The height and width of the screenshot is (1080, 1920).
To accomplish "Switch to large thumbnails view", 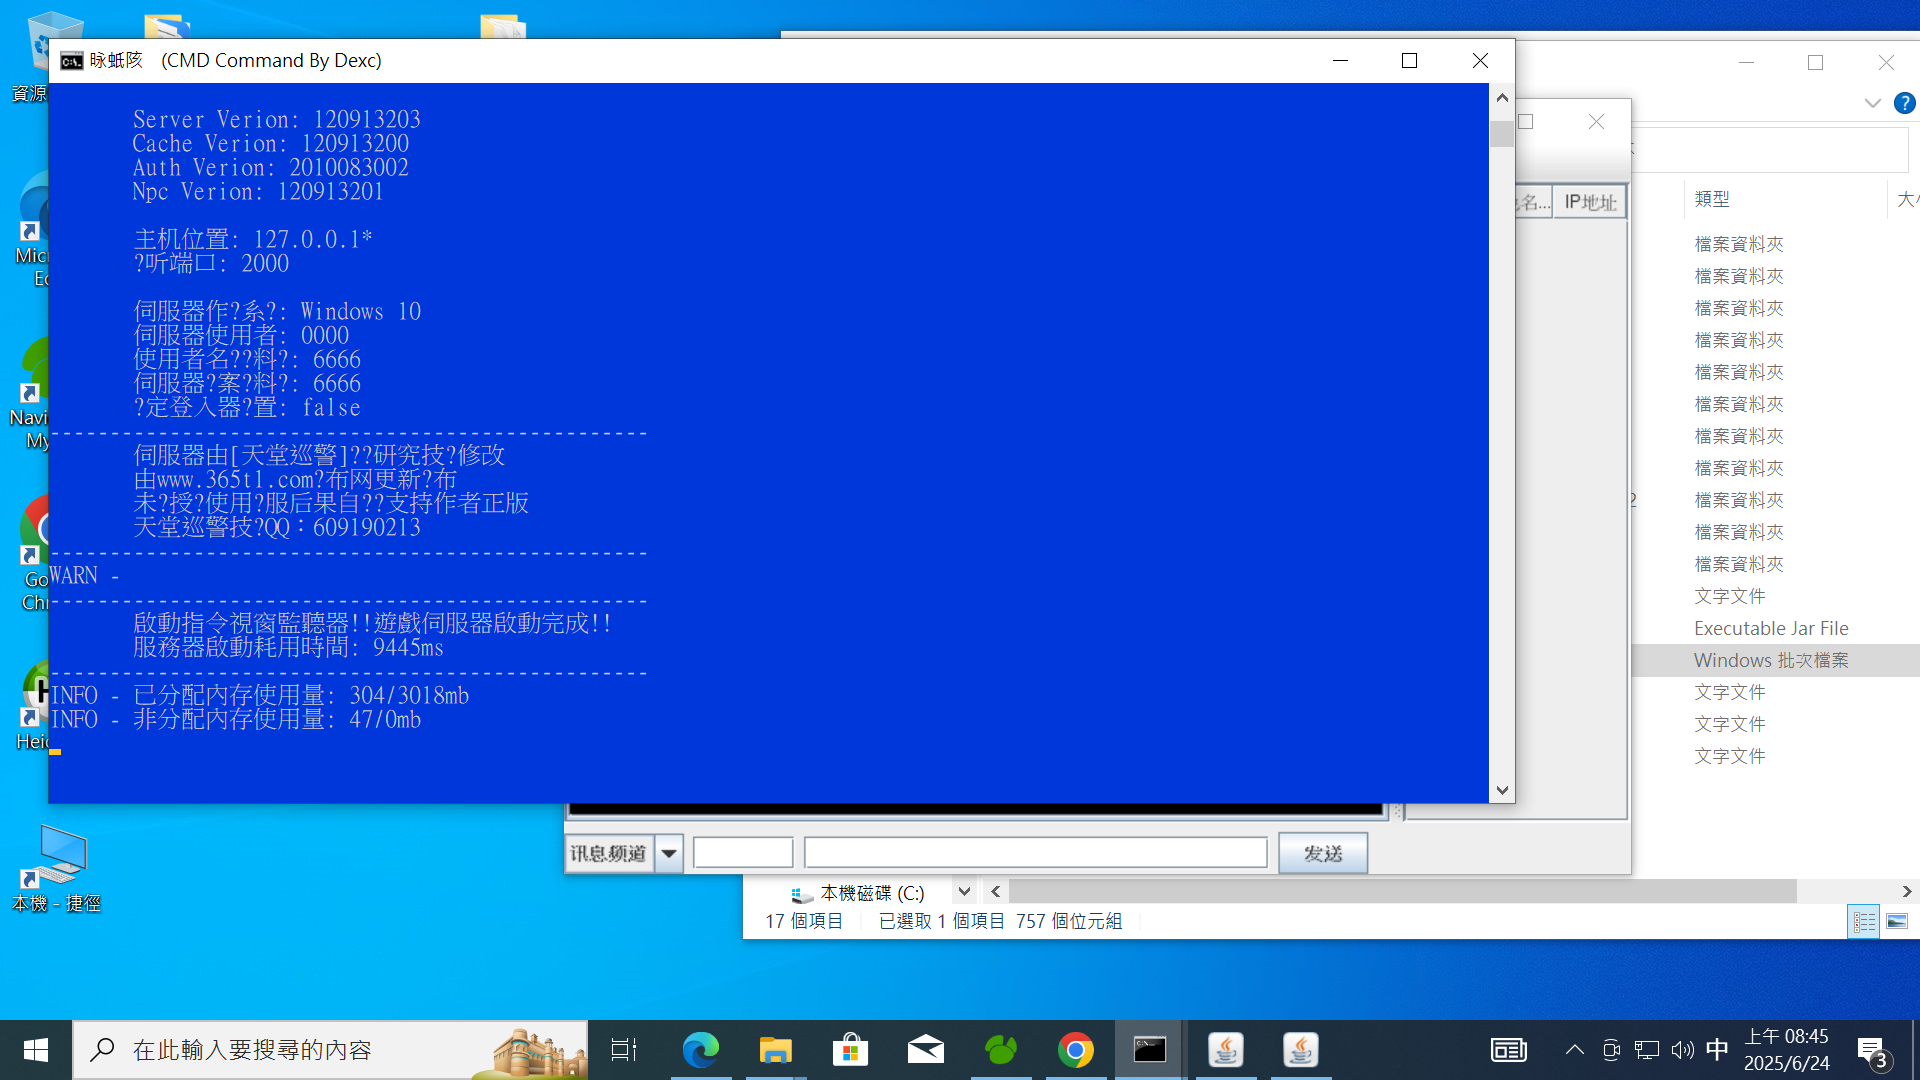I will click(1897, 922).
